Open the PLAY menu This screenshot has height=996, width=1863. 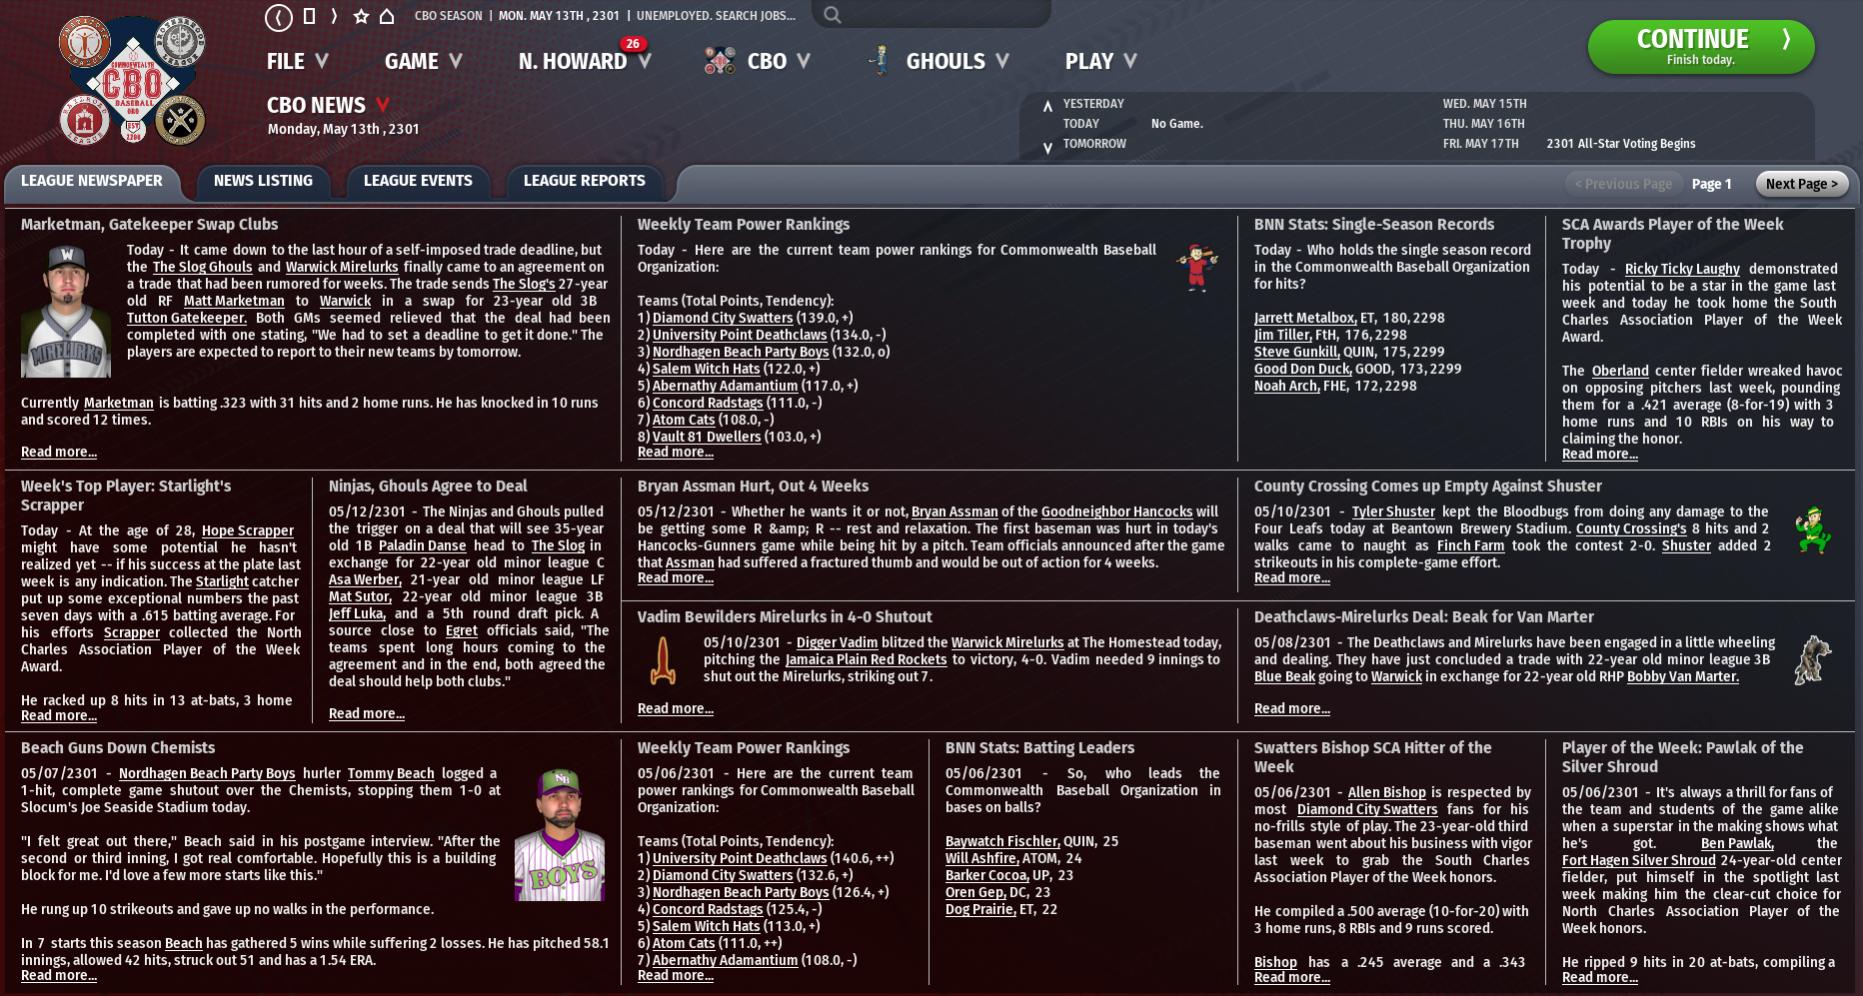point(1100,61)
